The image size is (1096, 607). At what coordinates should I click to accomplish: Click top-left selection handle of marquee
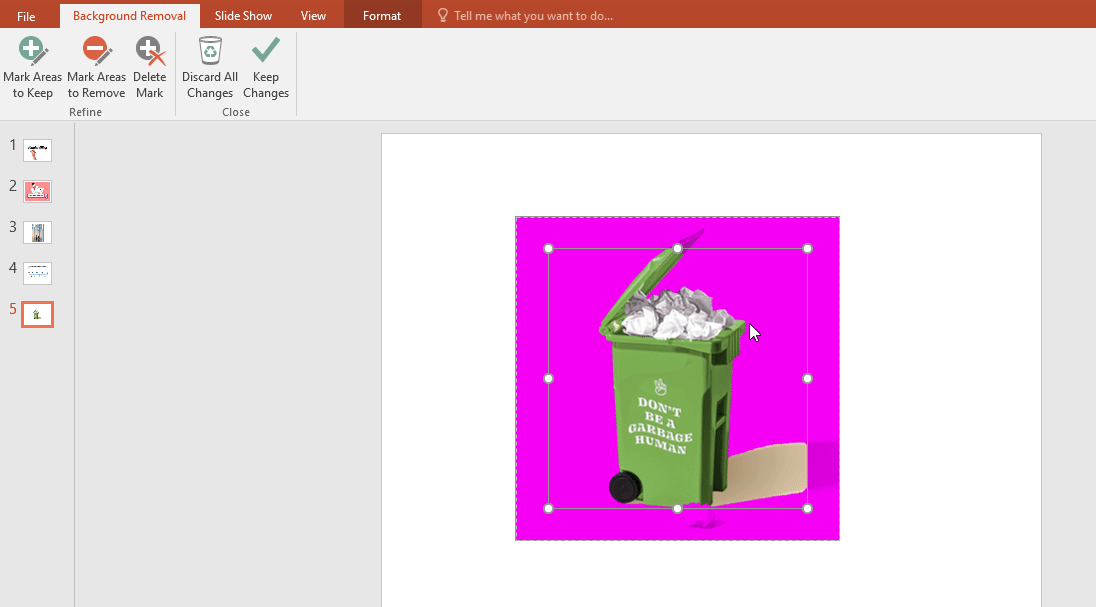pyautogui.click(x=548, y=248)
